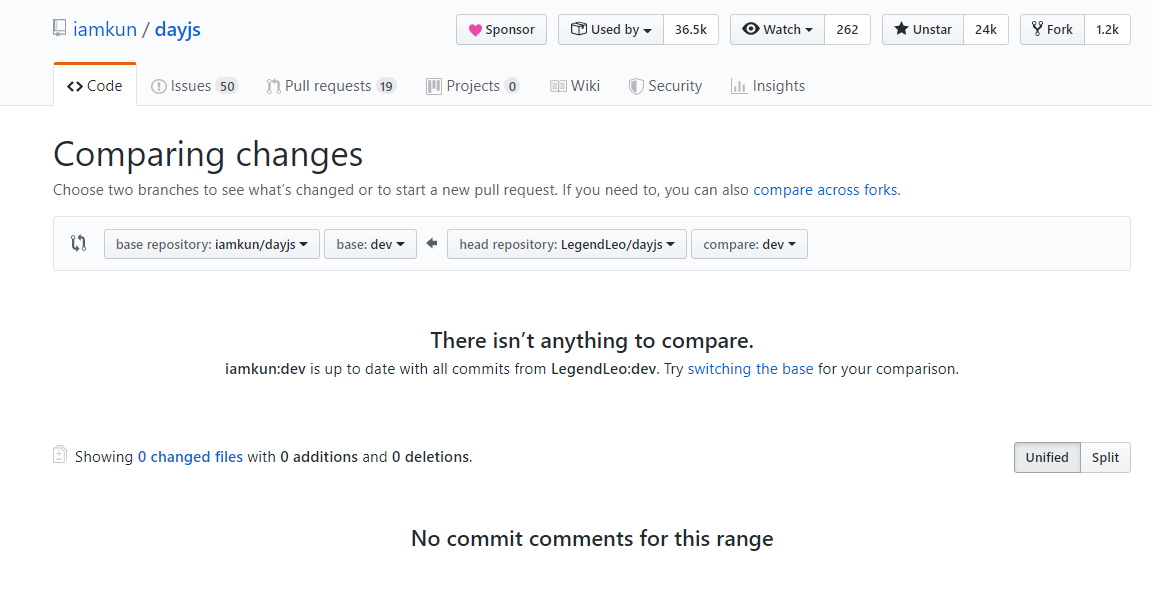The width and height of the screenshot is (1153, 590).
Task: Open base repository iamkun/dayjs dropdown
Action: [x=212, y=244]
